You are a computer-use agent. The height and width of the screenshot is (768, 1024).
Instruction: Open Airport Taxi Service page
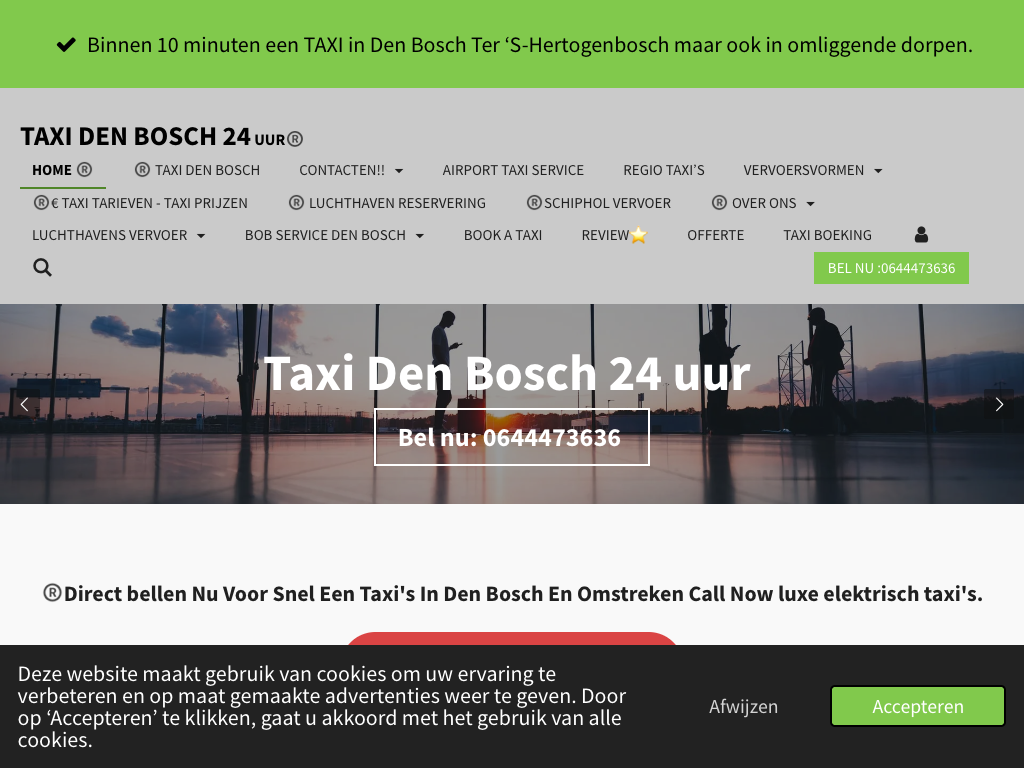[513, 170]
